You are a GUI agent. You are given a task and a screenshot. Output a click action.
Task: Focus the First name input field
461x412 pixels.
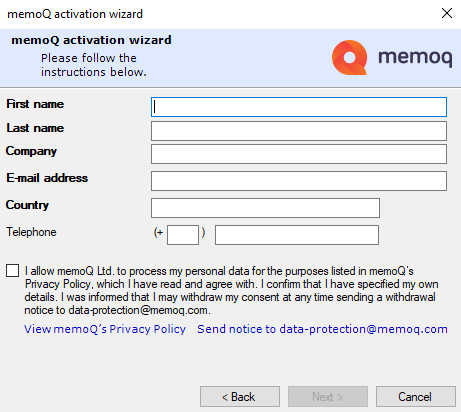(299, 107)
